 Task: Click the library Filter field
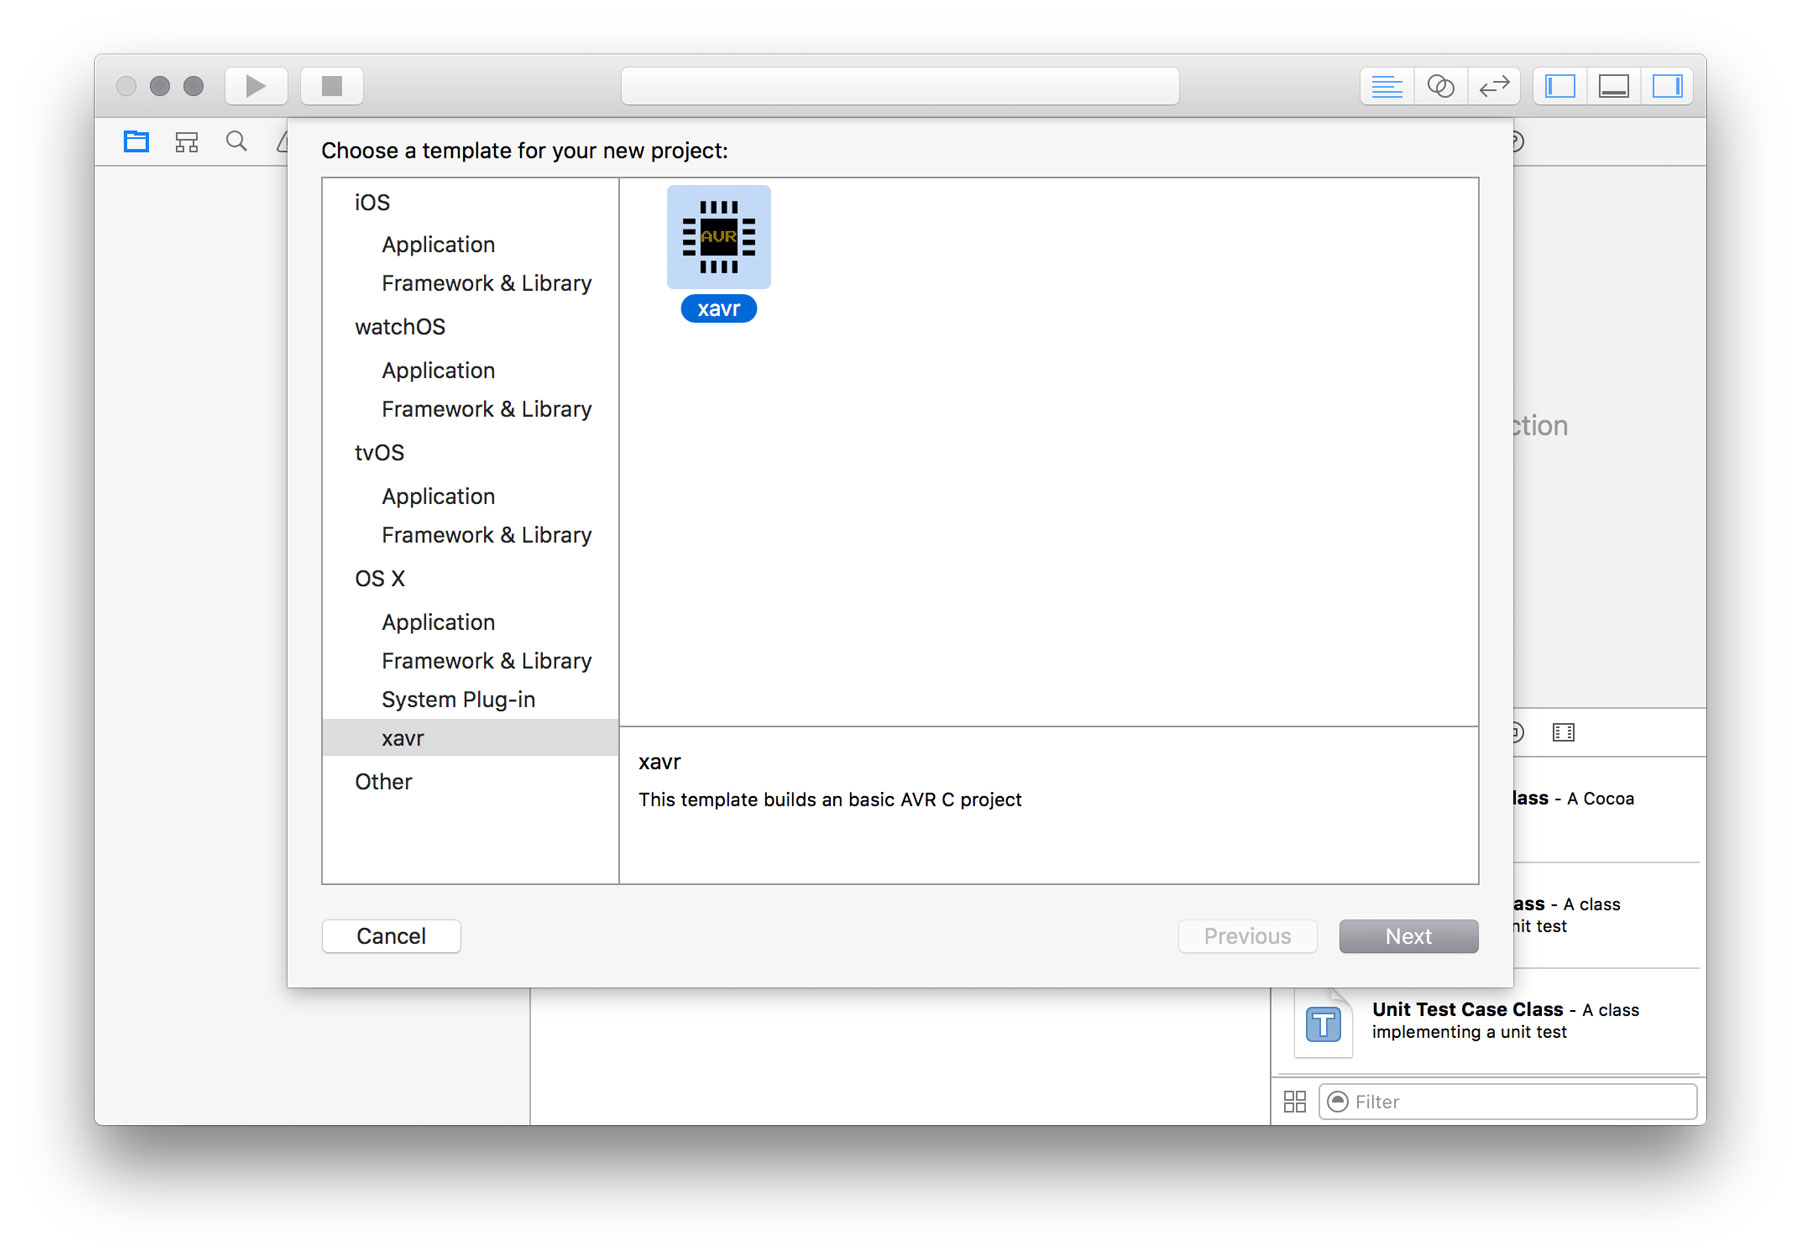(x=1508, y=1101)
